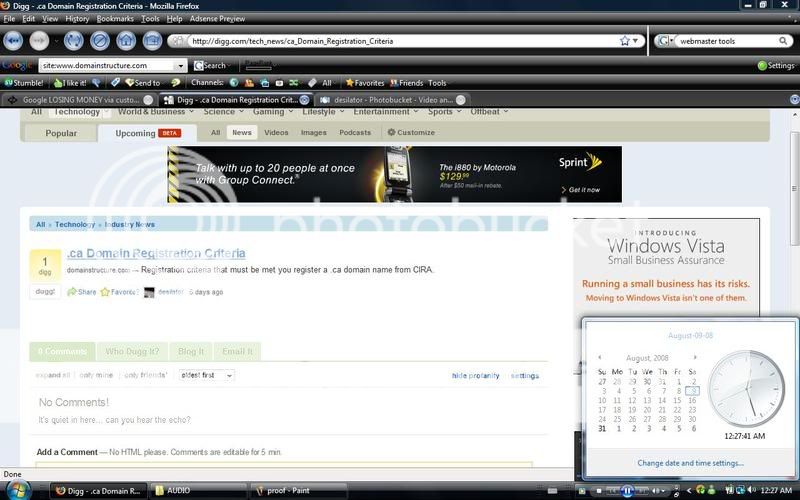The image size is (800, 500).
Task: Close the desilator Photobucket tab
Action: 460,100
